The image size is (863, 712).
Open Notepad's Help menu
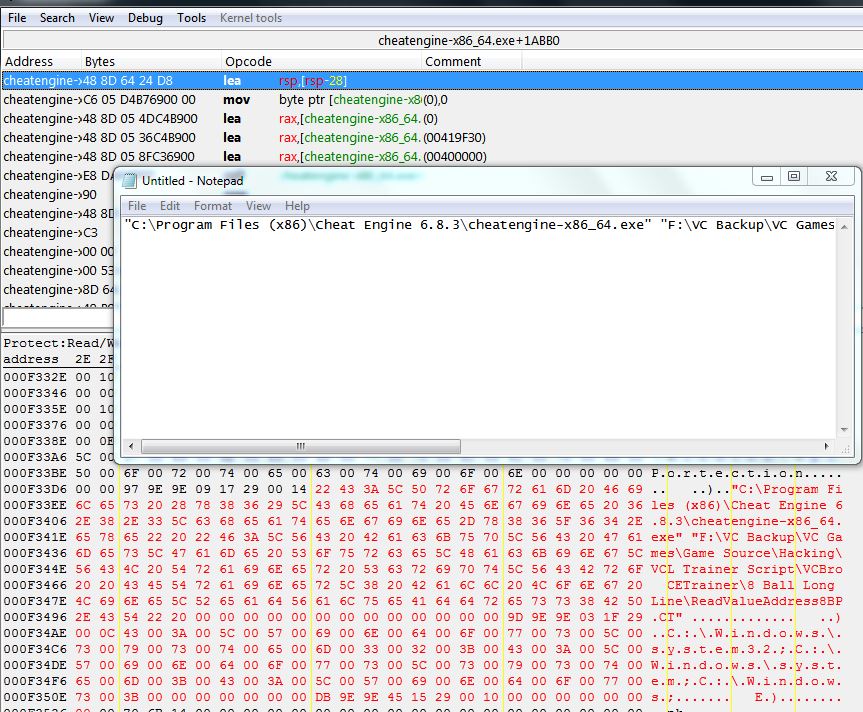pos(297,206)
